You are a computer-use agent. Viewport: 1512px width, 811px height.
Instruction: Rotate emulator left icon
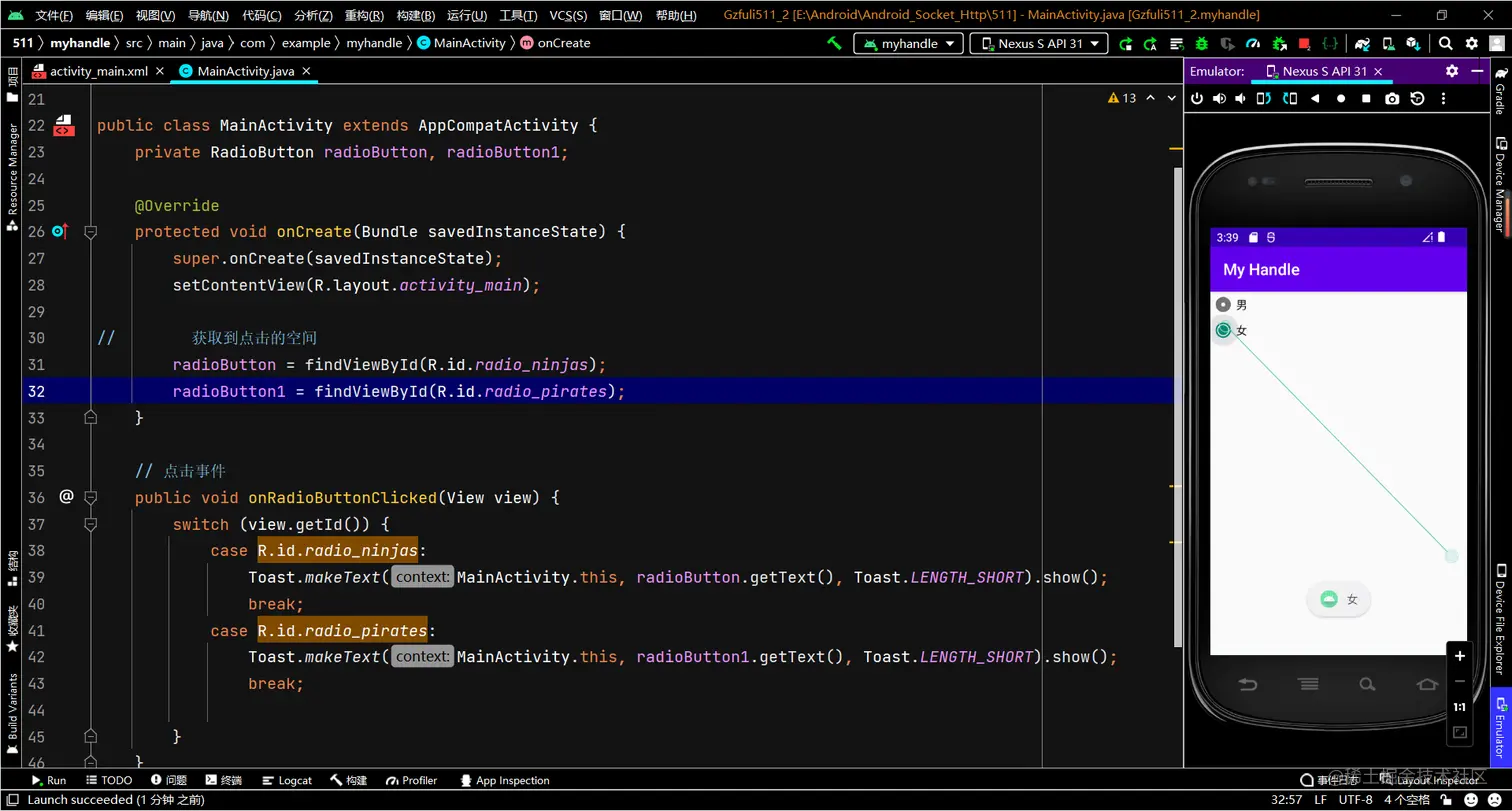1265,98
